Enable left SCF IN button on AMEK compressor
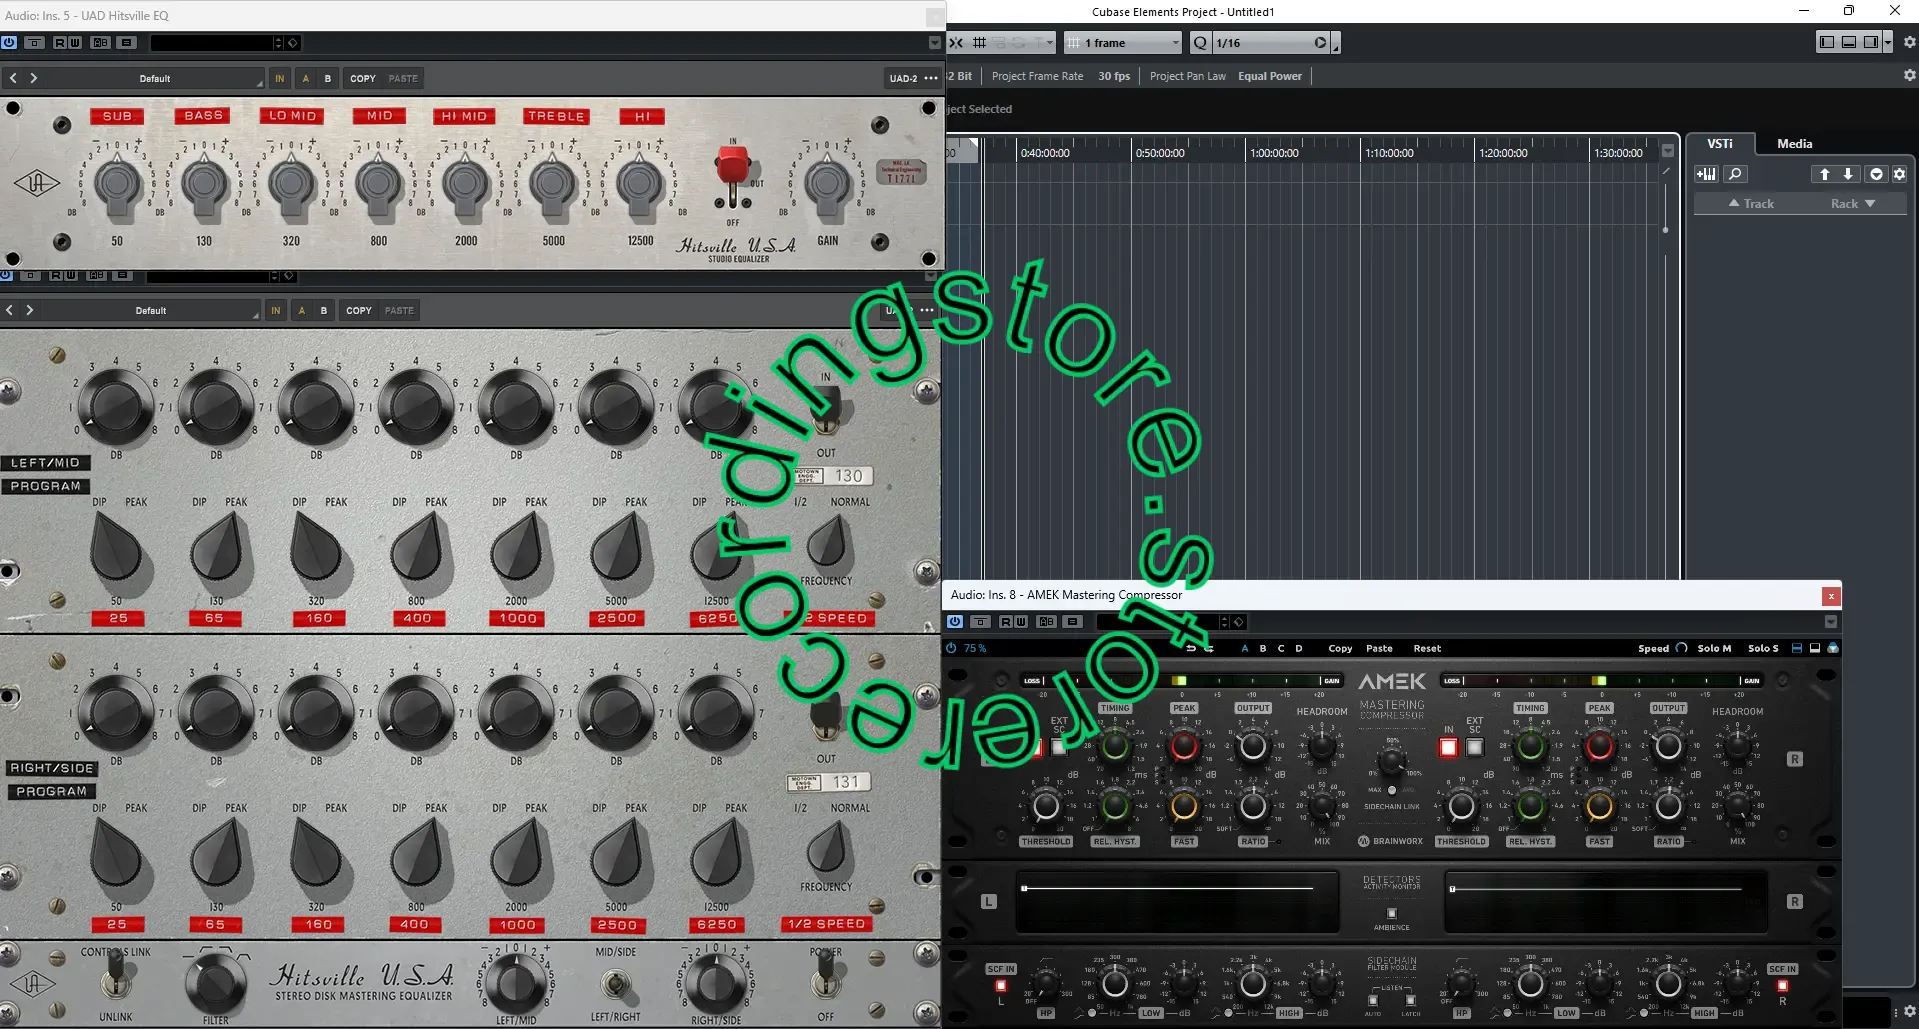 coord(1000,986)
